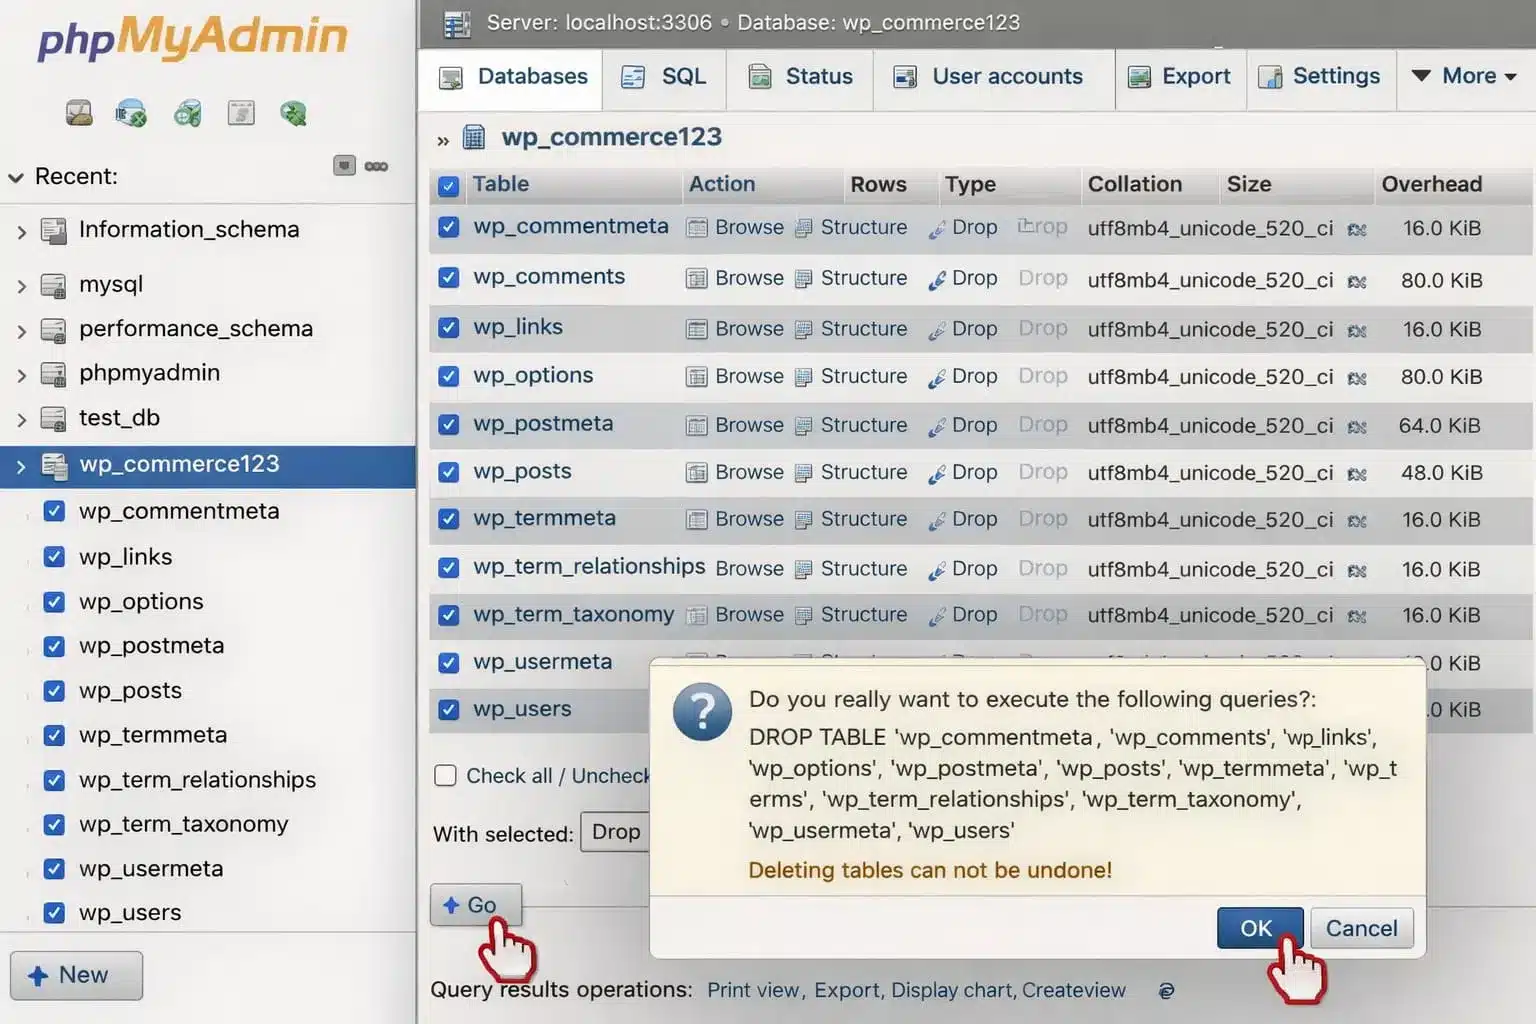Click the test_db database icon
1536x1024 pixels.
point(53,418)
